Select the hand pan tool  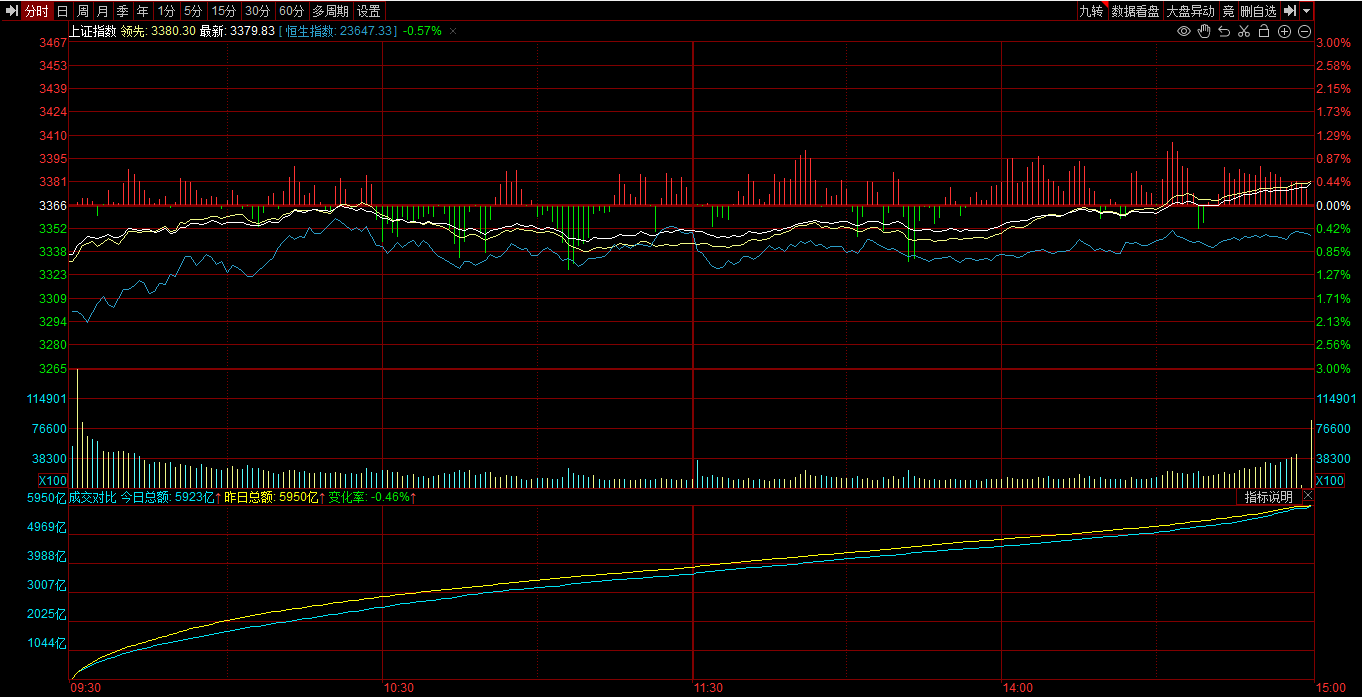[1204, 32]
